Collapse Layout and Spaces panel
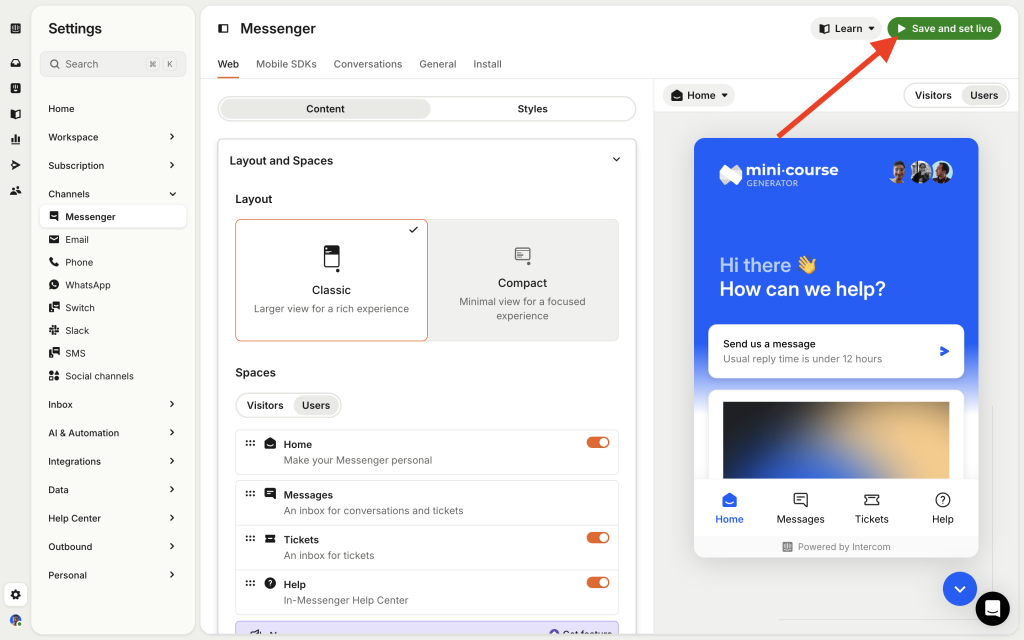 click(x=616, y=160)
